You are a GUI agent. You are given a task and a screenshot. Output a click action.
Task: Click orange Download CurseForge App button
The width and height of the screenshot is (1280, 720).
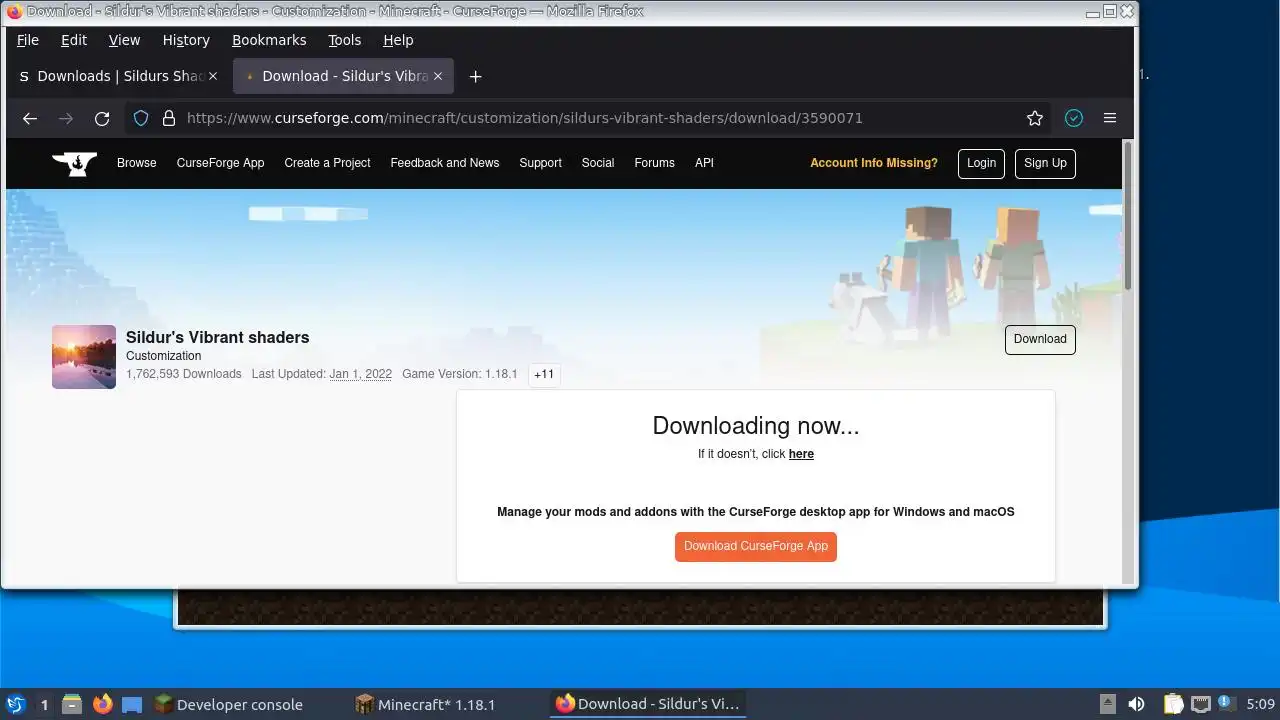coord(756,547)
